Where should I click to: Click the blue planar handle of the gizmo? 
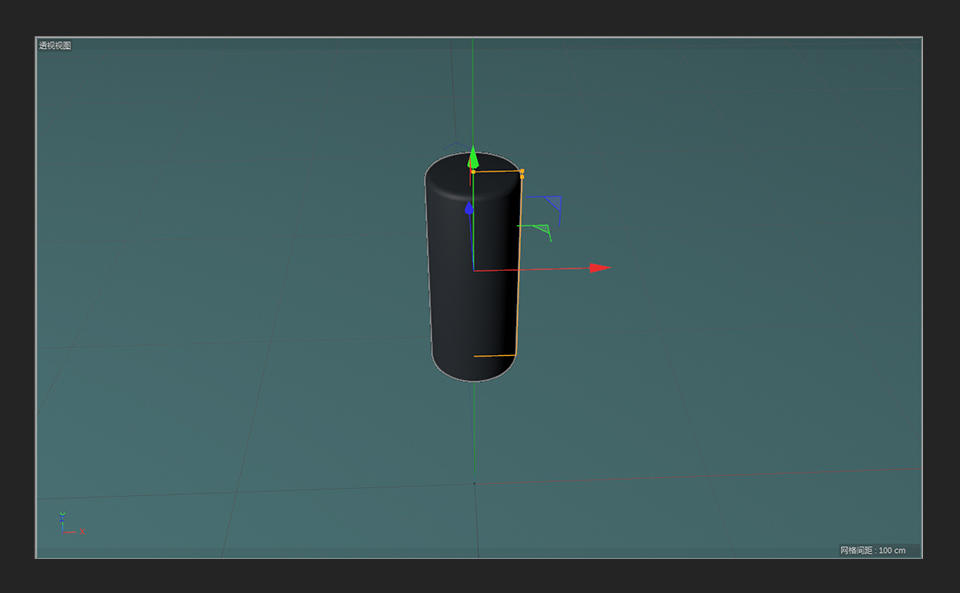tap(552, 203)
